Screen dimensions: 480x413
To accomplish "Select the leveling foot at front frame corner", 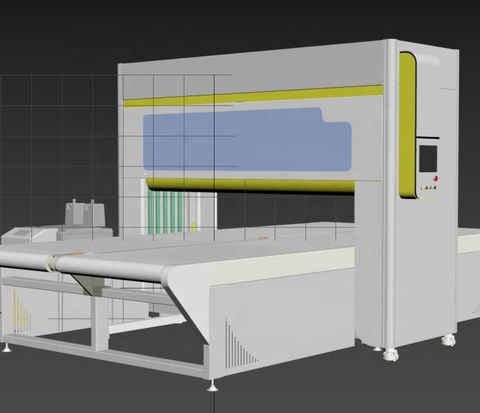I will (x=212, y=385).
